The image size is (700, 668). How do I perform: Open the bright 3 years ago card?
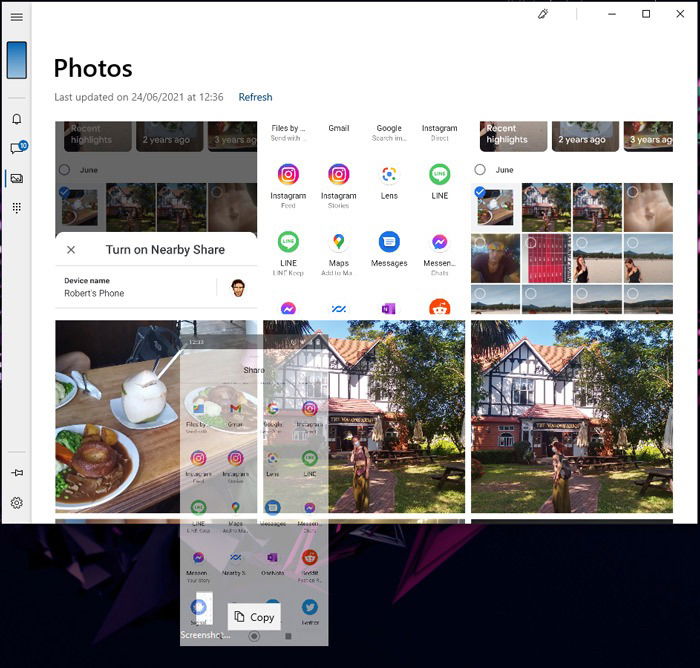648,136
